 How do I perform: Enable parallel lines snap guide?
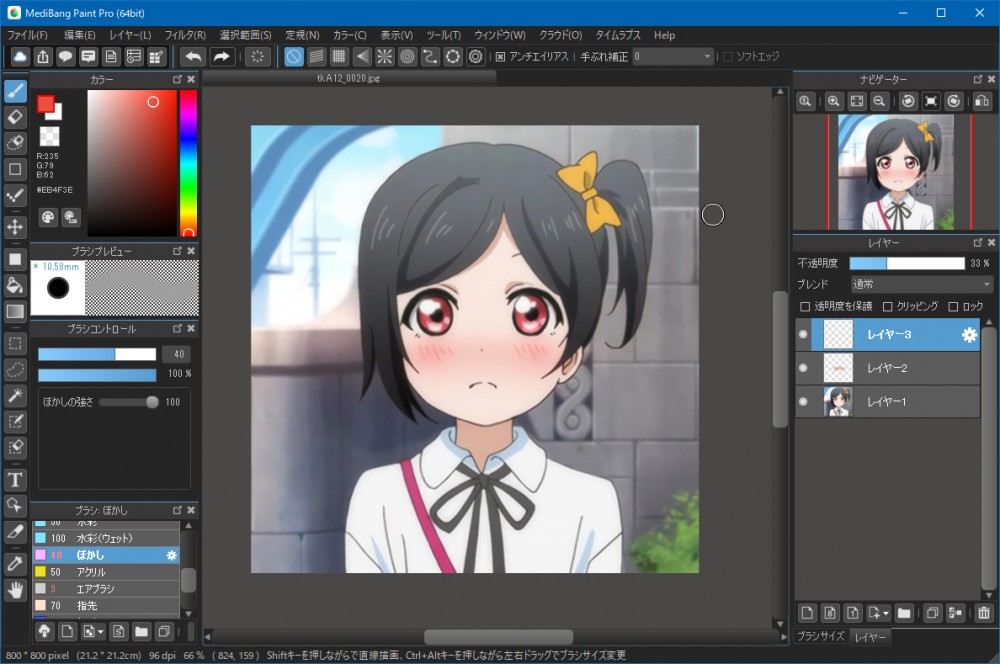(x=316, y=57)
